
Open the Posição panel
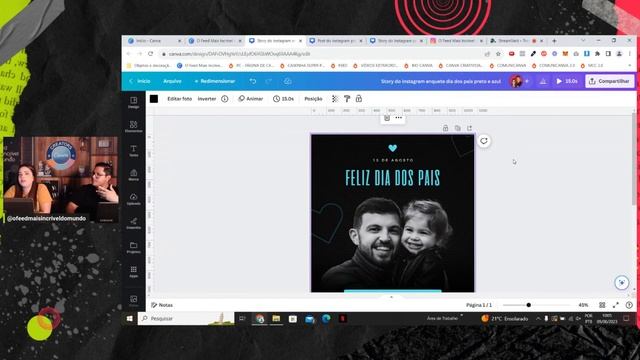tap(313, 99)
